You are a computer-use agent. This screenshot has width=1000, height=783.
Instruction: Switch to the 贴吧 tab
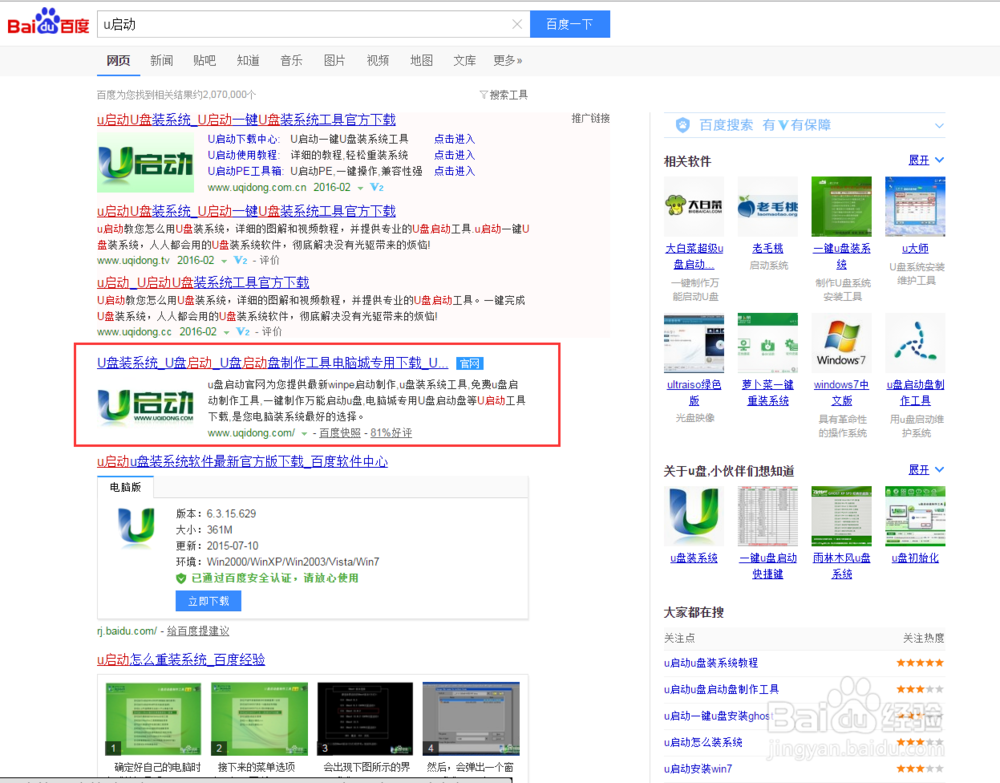coord(205,61)
